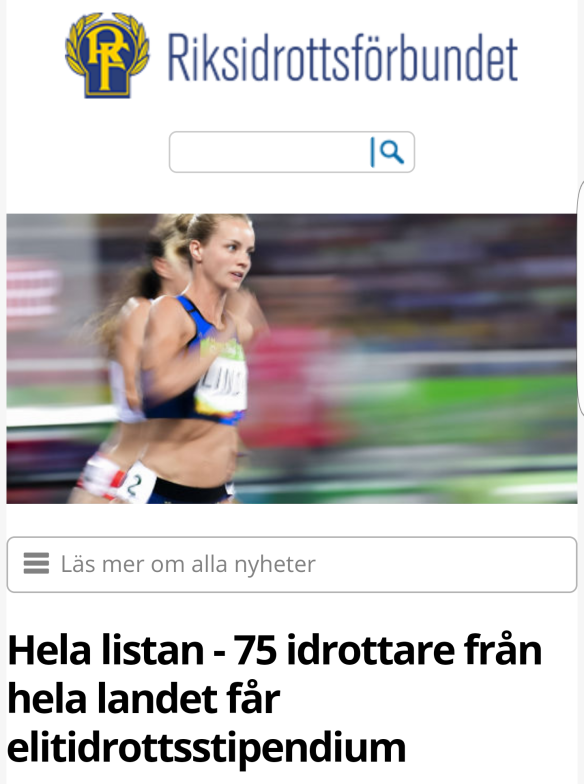Click the magnifying glass search icon

pos(392,152)
